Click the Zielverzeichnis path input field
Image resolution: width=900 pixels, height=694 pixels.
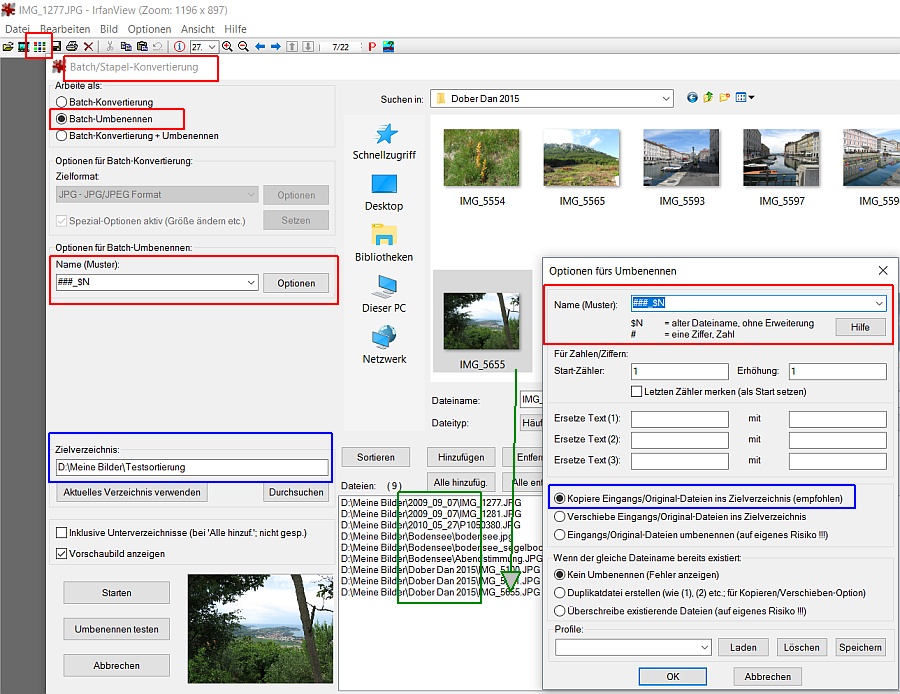pyautogui.click(x=191, y=467)
